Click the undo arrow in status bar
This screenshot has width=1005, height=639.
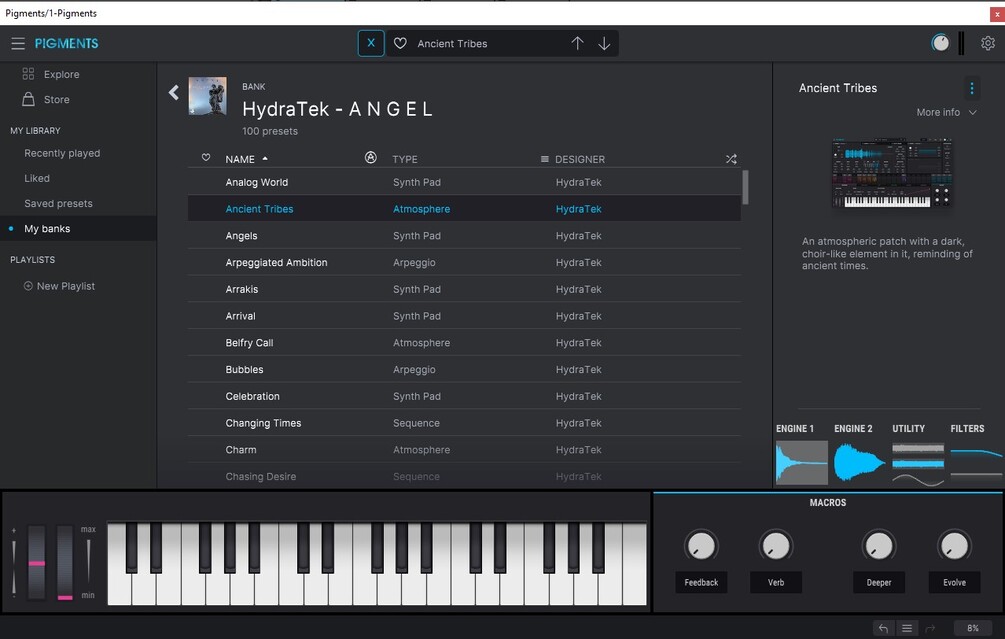coord(883,628)
